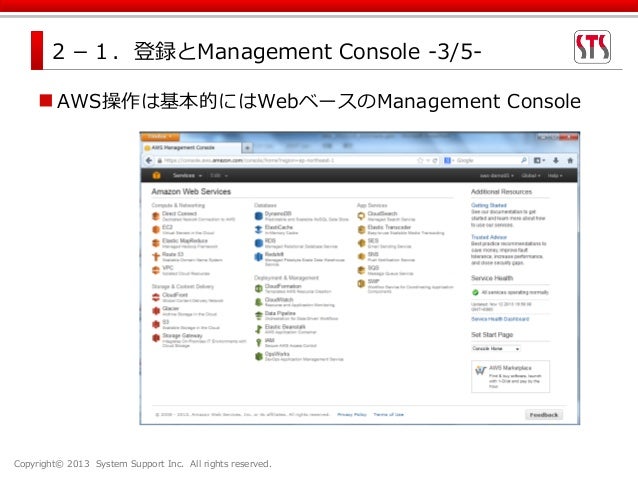Open the Edit dropdown in navbar
The image size is (638, 479).
pyautogui.click(x=219, y=175)
